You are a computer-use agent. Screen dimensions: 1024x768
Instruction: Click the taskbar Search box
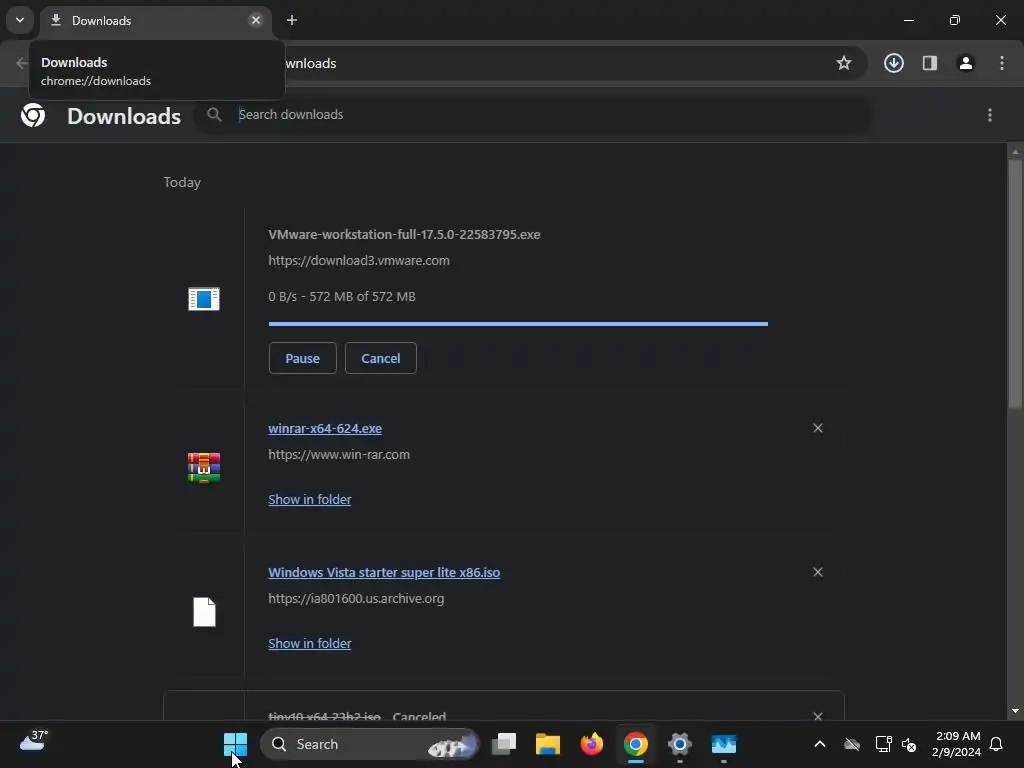click(x=370, y=744)
